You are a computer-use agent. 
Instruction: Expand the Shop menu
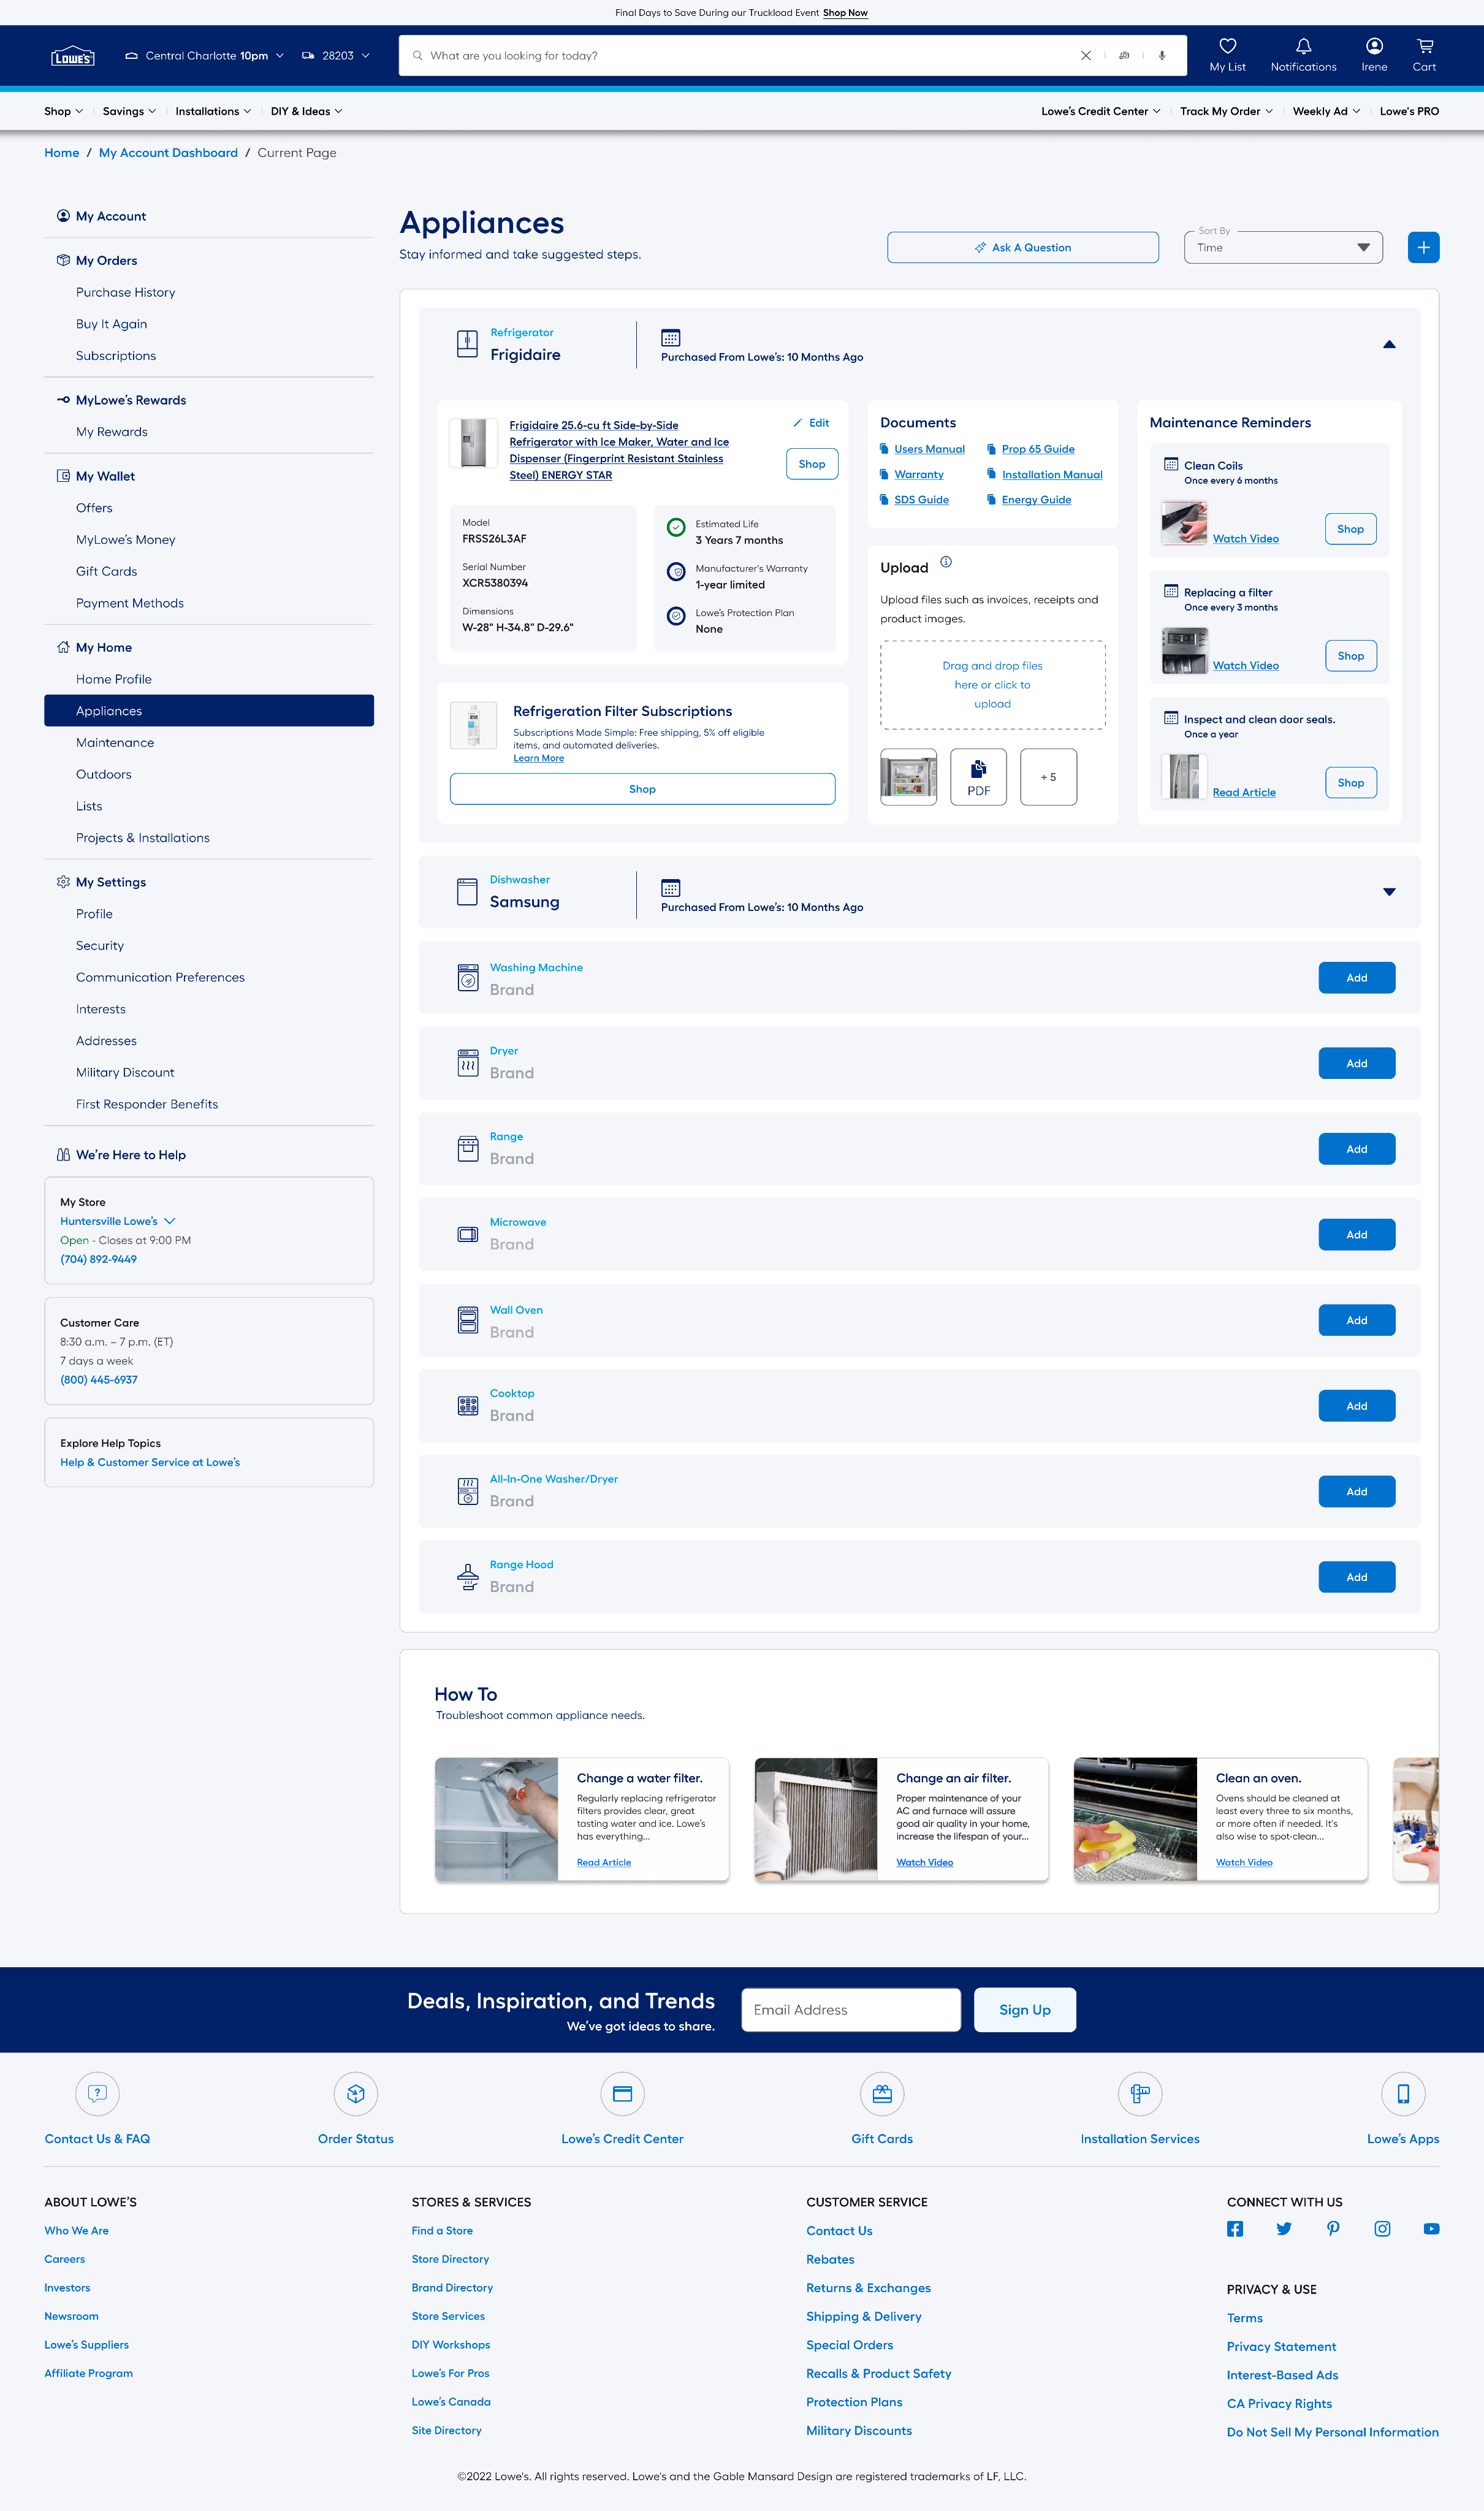[x=63, y=111]
